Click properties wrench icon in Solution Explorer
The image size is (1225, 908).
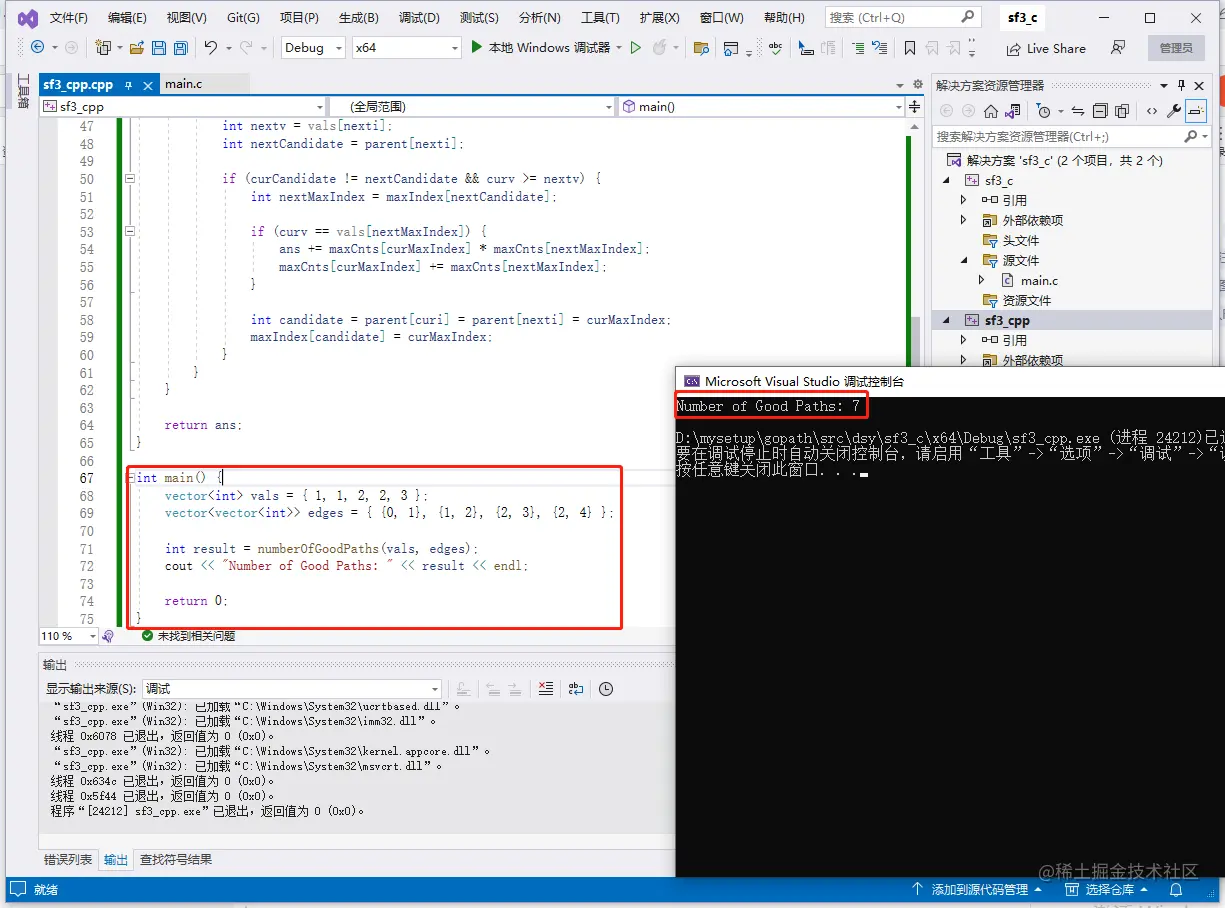coord(1174,111)
